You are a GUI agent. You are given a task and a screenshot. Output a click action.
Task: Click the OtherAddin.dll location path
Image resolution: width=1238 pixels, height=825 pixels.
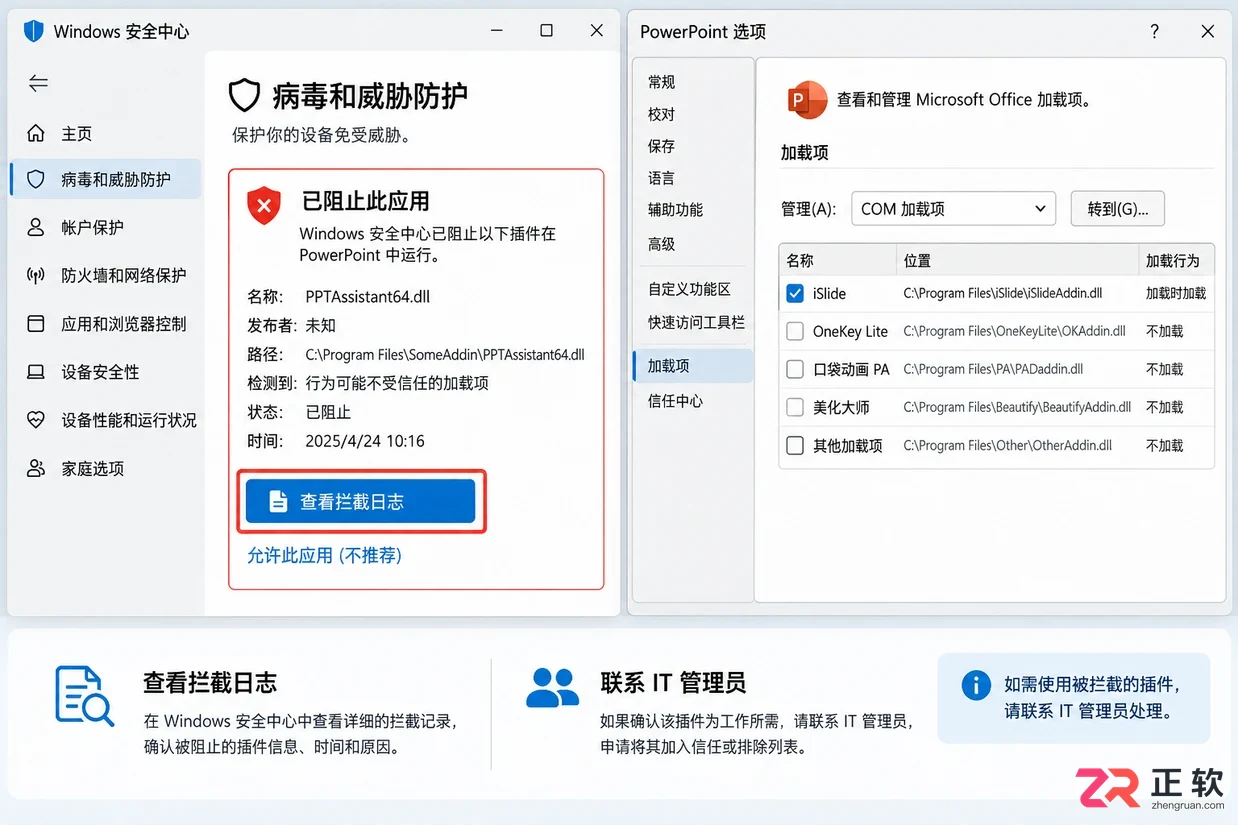[x=1007, y=446]
